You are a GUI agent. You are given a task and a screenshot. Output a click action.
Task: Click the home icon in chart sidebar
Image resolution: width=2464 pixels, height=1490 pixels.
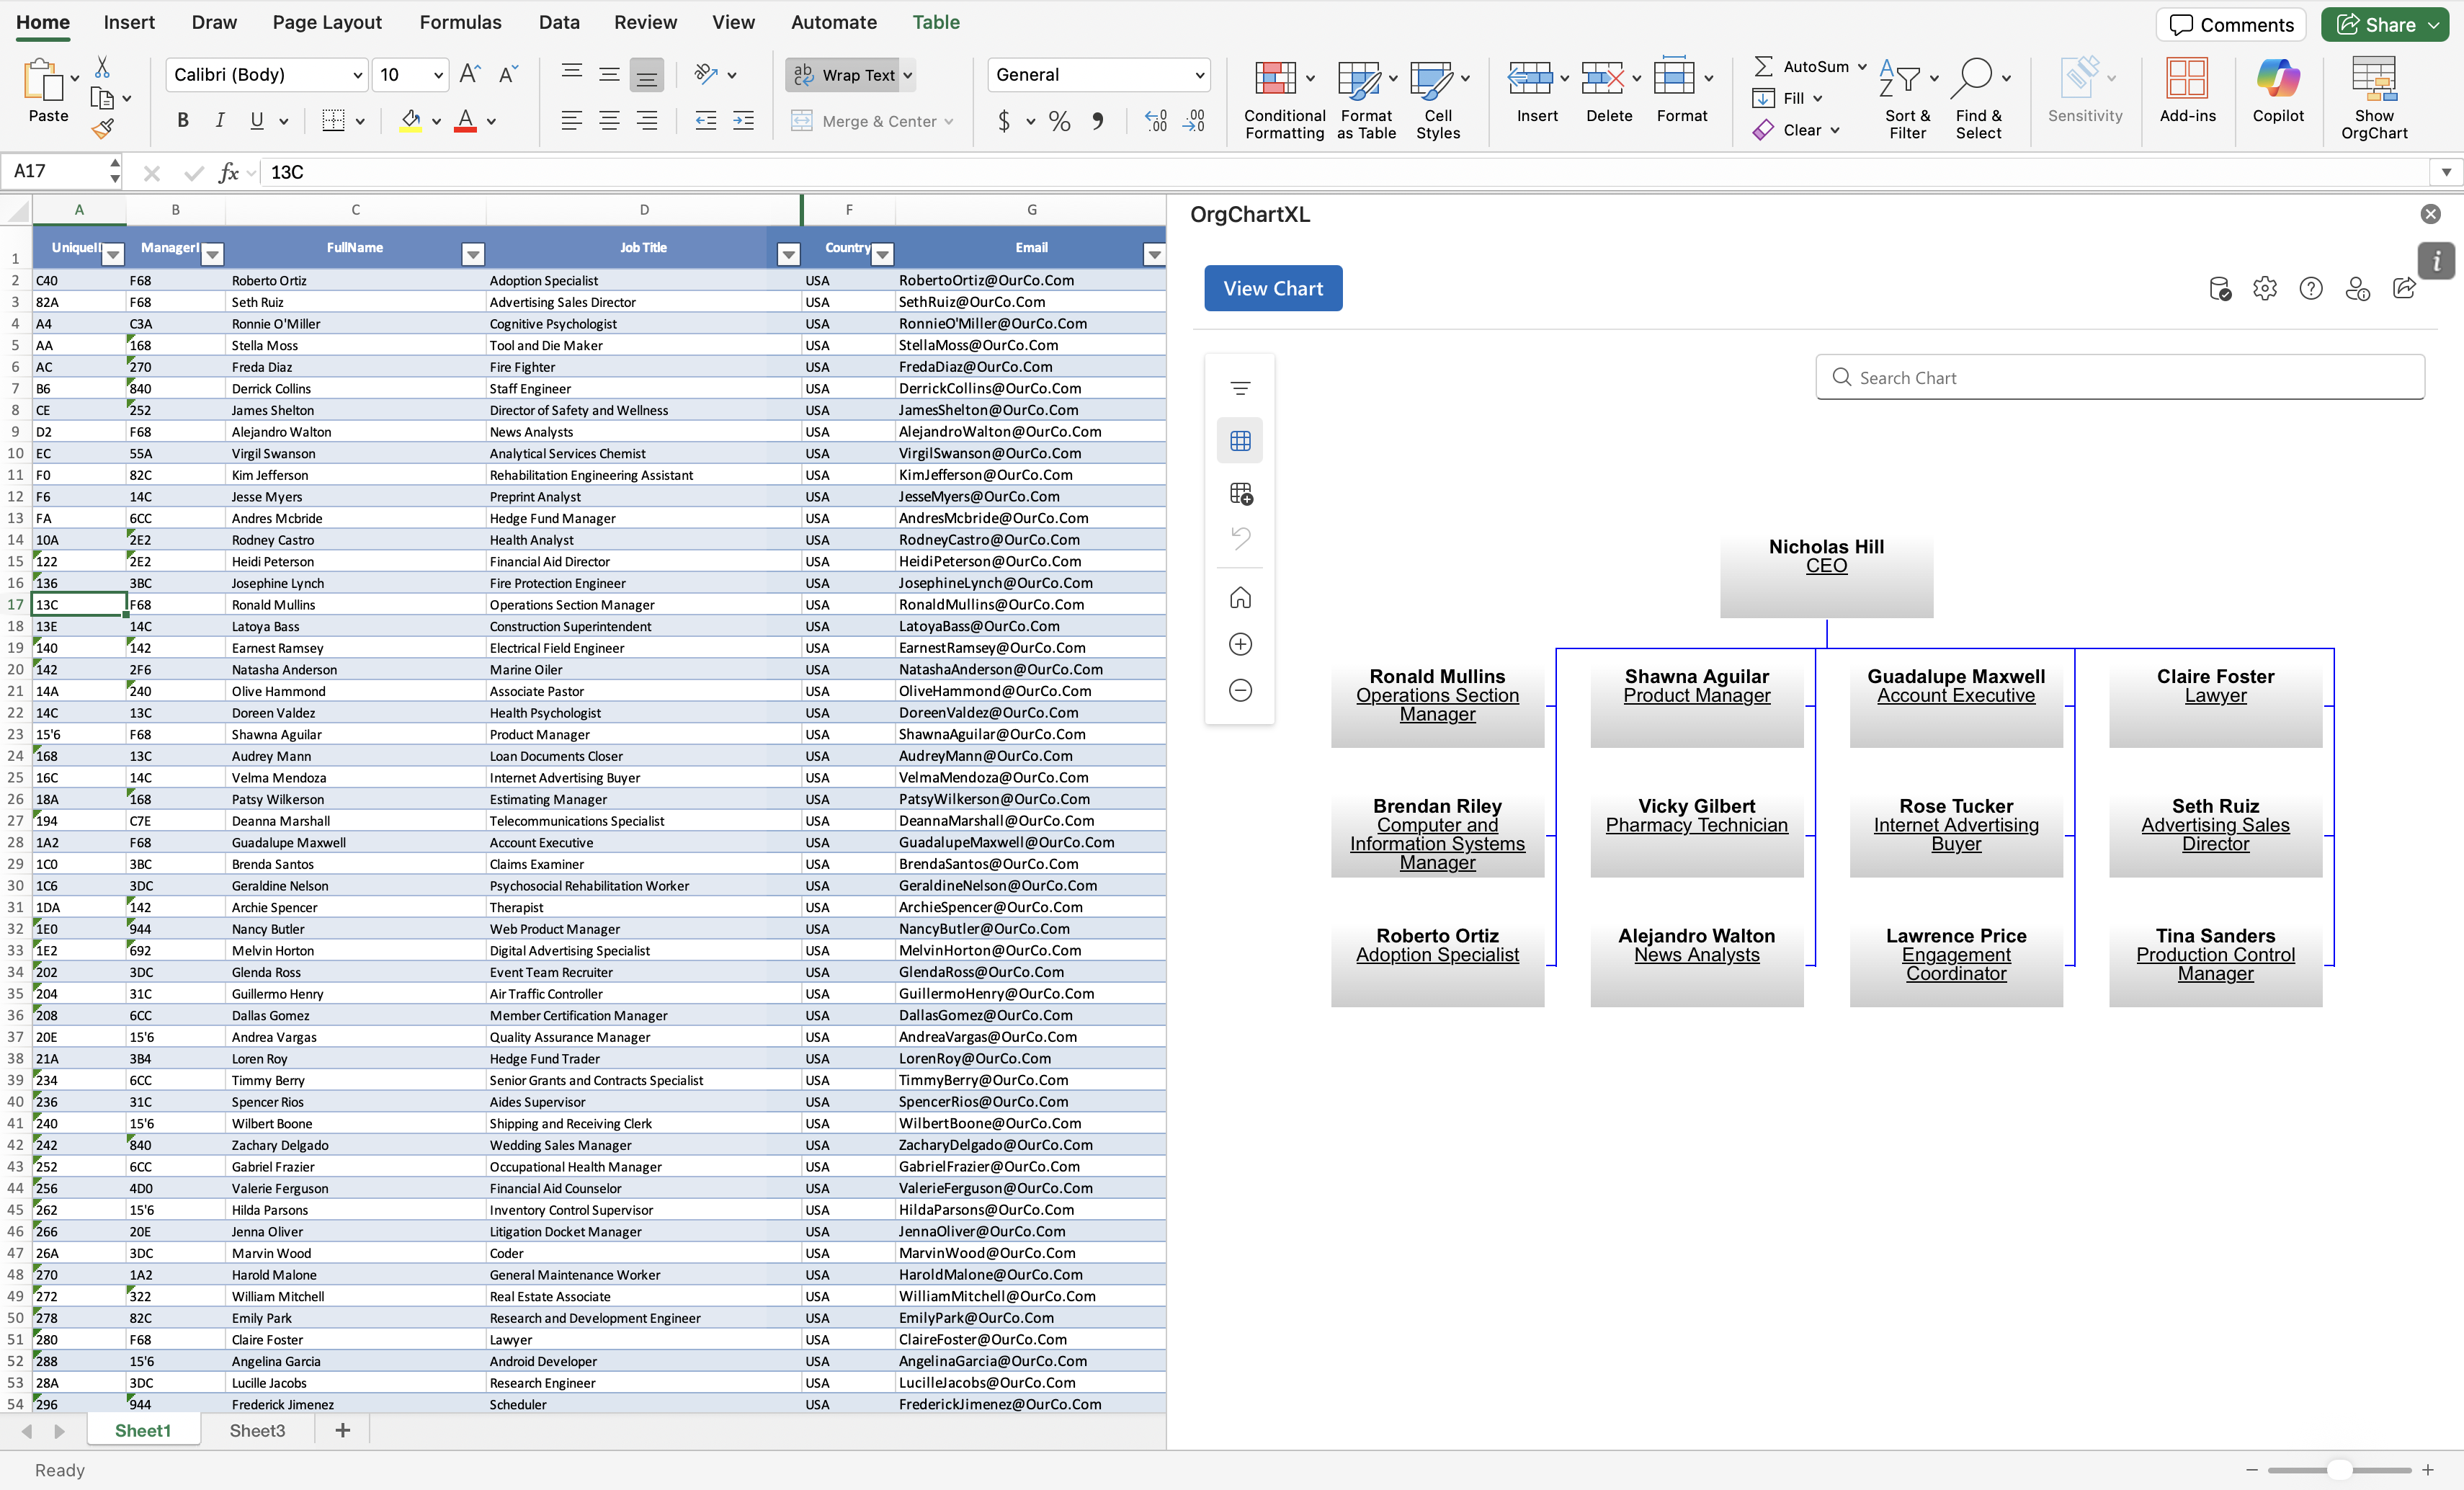click(1240, 598)
